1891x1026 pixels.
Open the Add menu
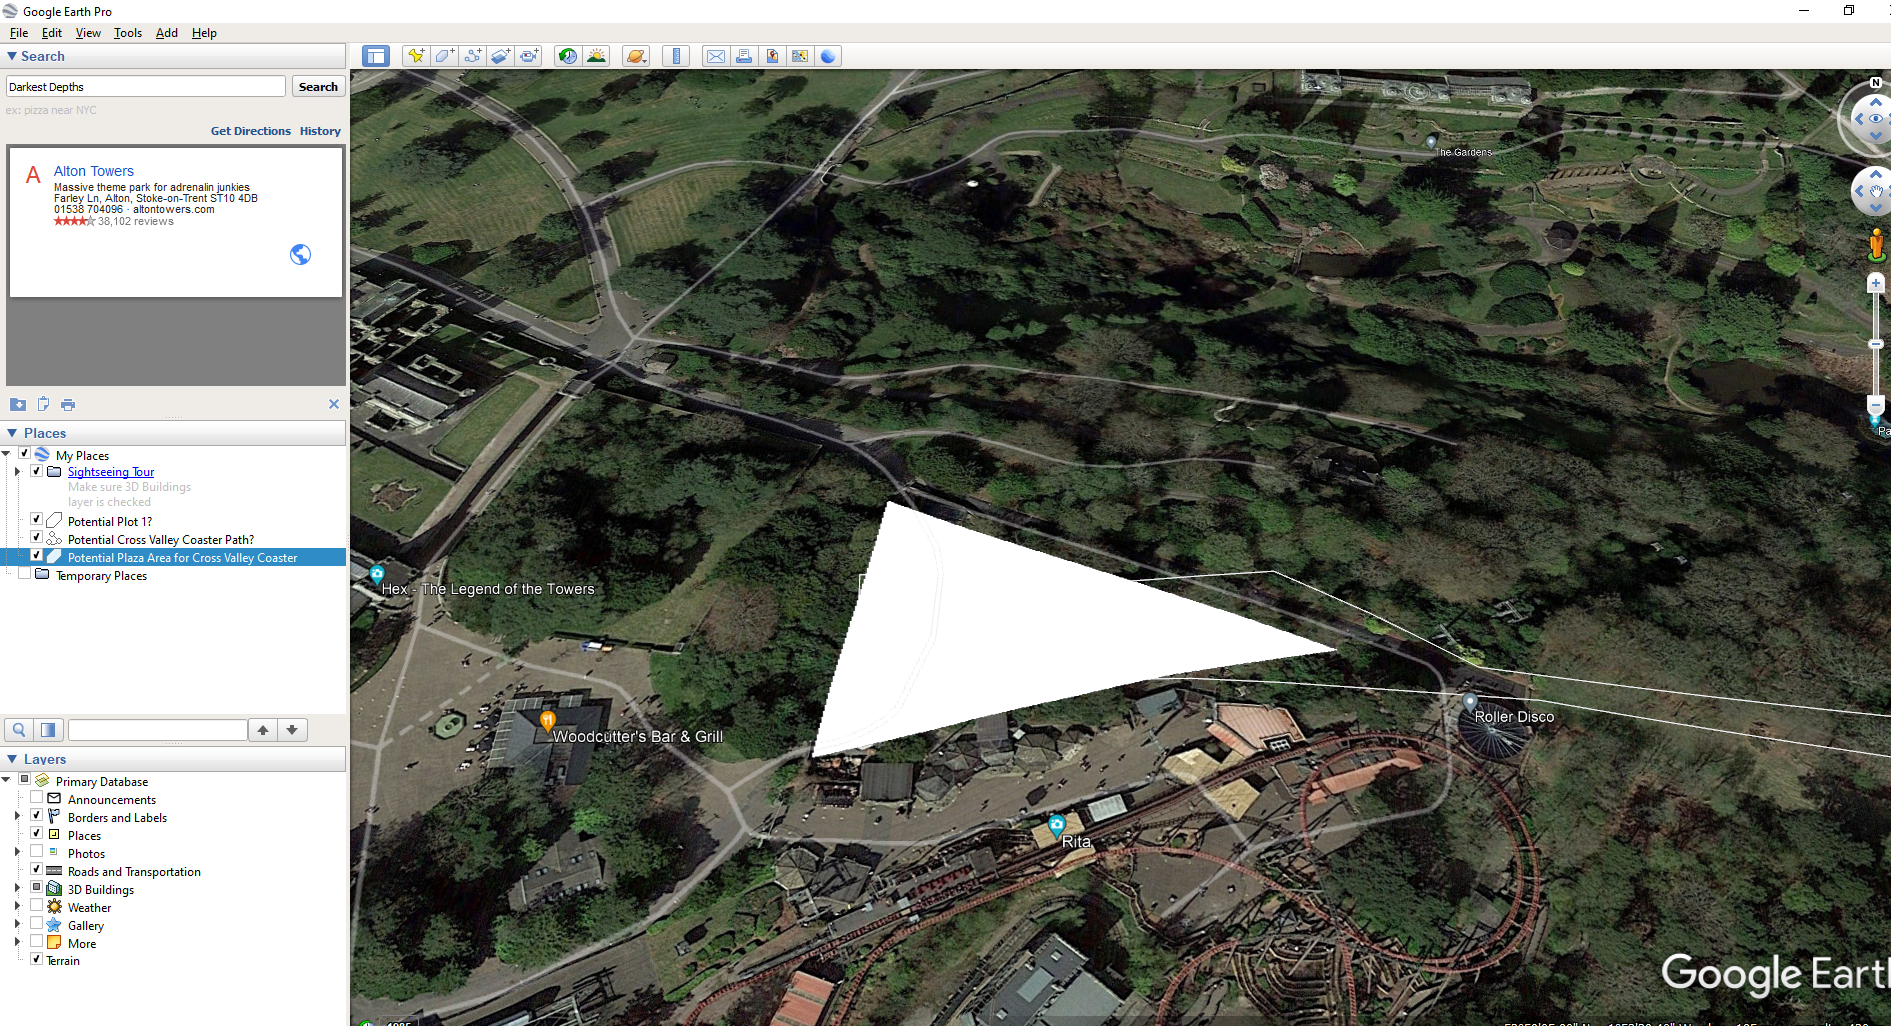167,33
